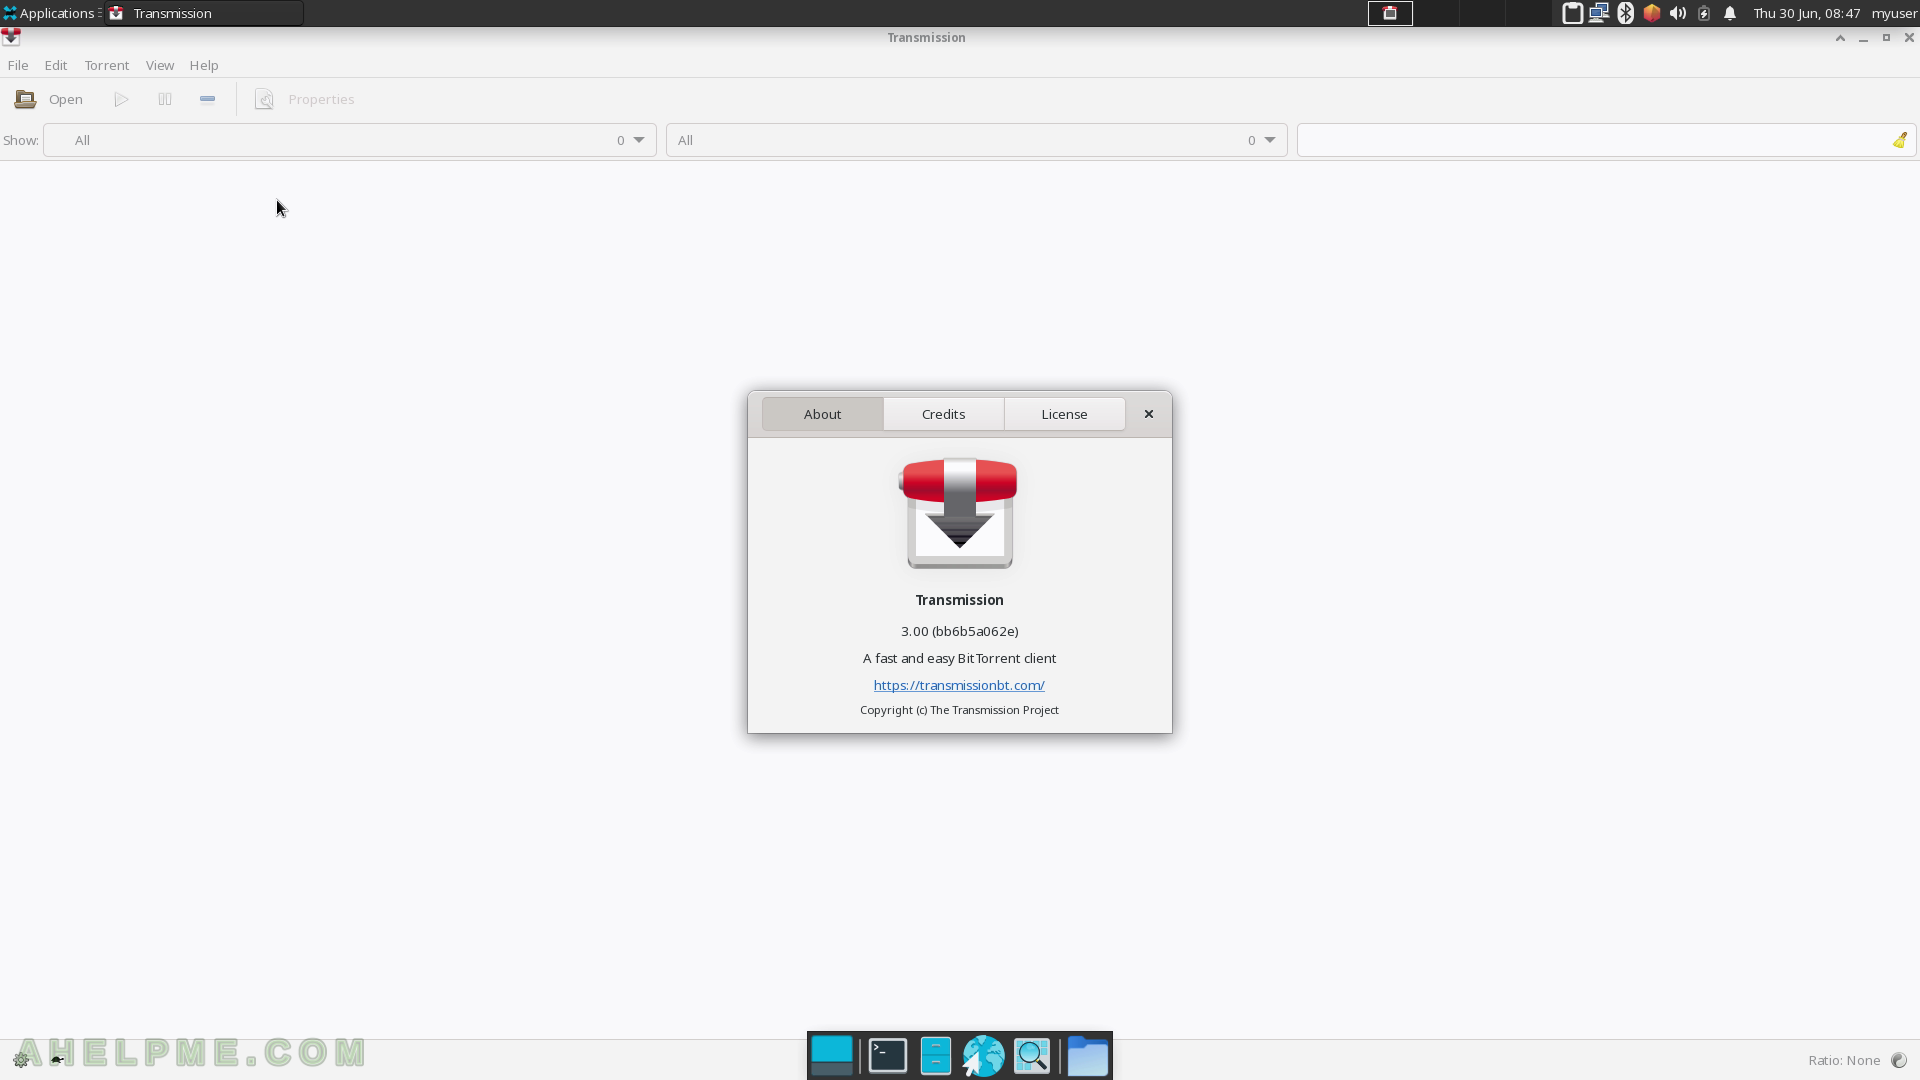Click the Remove torrent minus icon
This screenshot has width=1920, height=1080.
208,99
